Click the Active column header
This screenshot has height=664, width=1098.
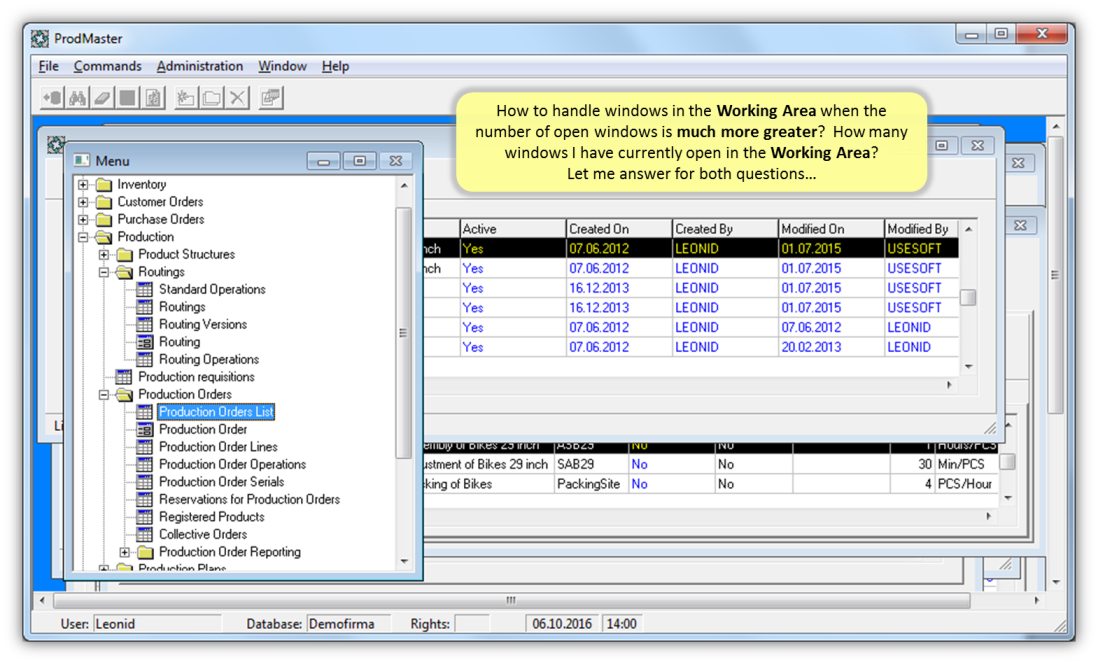coord(513,229)
